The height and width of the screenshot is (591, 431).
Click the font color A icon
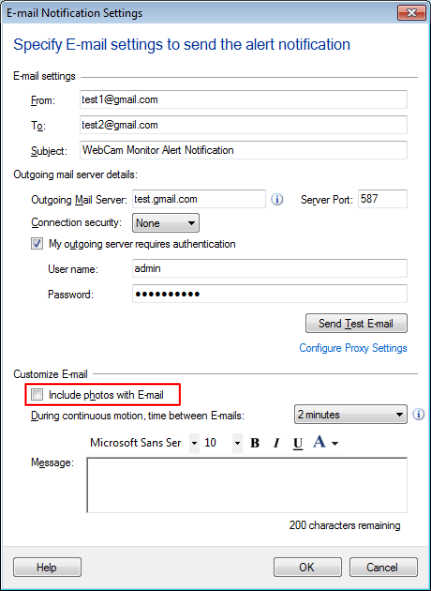pyautogui.click(x=319, y=442)
